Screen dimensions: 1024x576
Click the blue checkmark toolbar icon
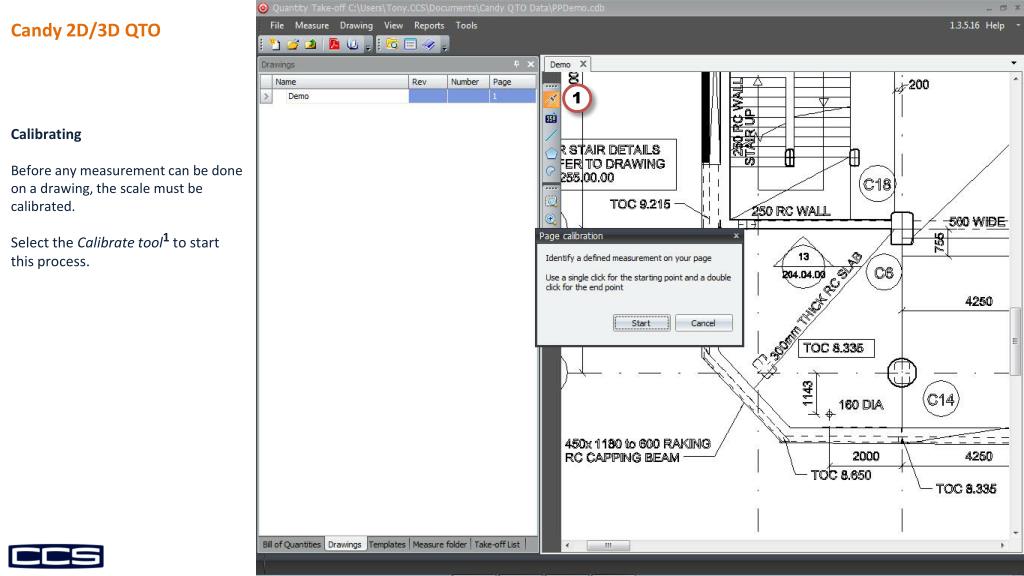(x=428, y=44)
